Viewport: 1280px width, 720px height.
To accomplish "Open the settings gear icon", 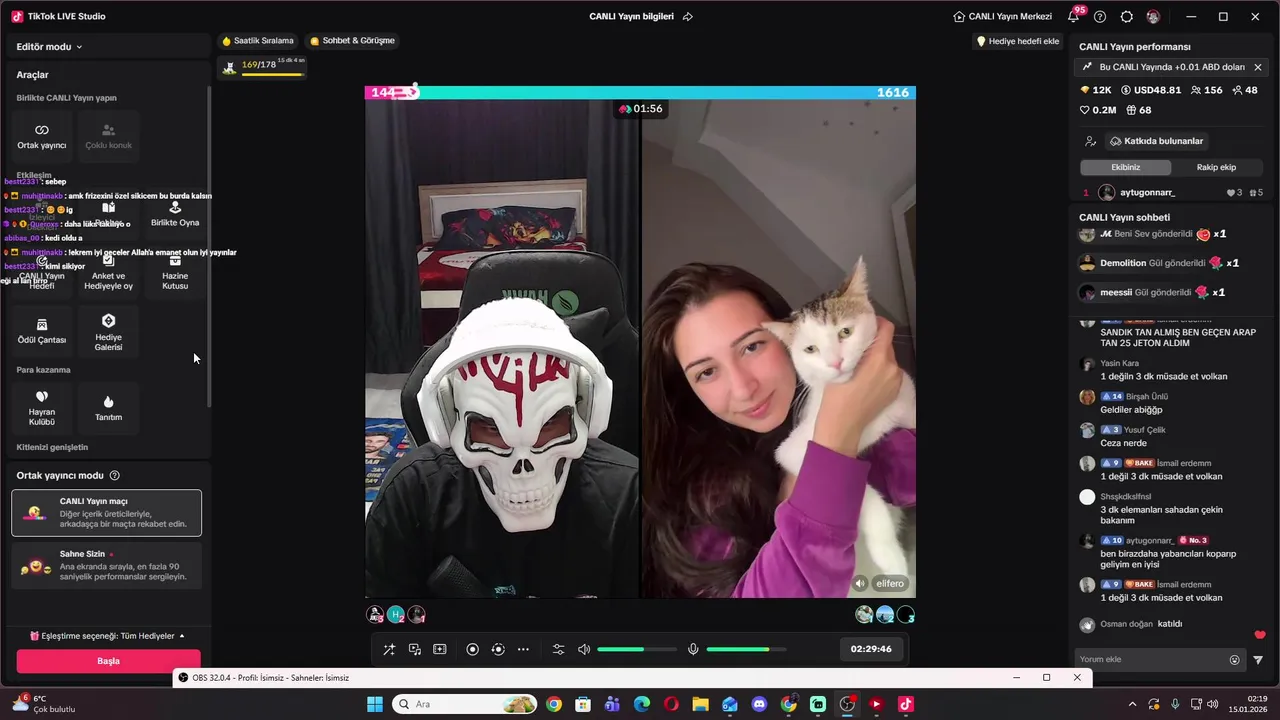I will click(1127, 17).
